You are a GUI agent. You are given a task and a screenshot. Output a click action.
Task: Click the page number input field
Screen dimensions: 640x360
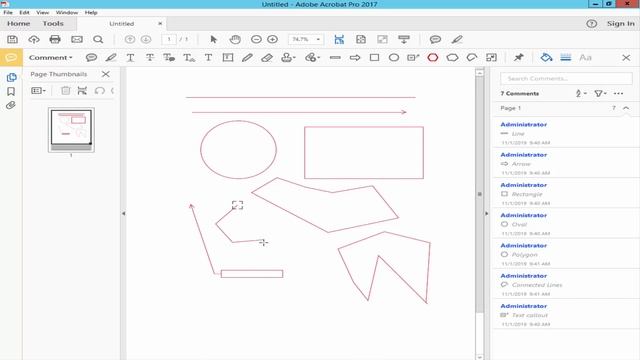169,39
